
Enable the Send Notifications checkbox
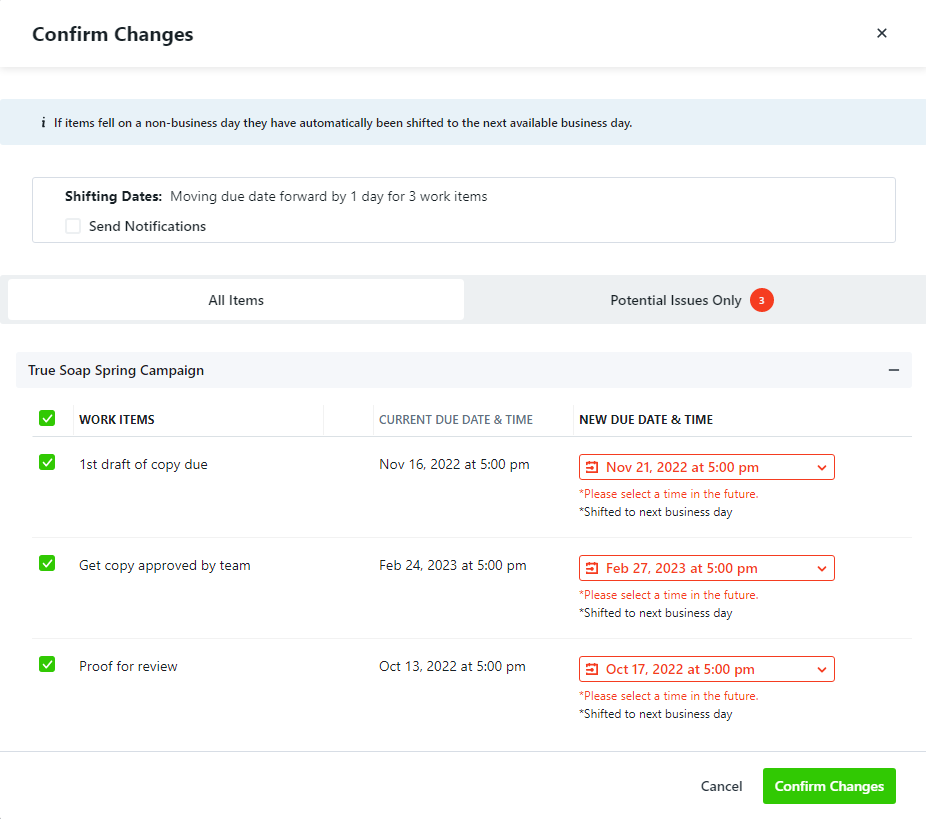tap(73, 226)
